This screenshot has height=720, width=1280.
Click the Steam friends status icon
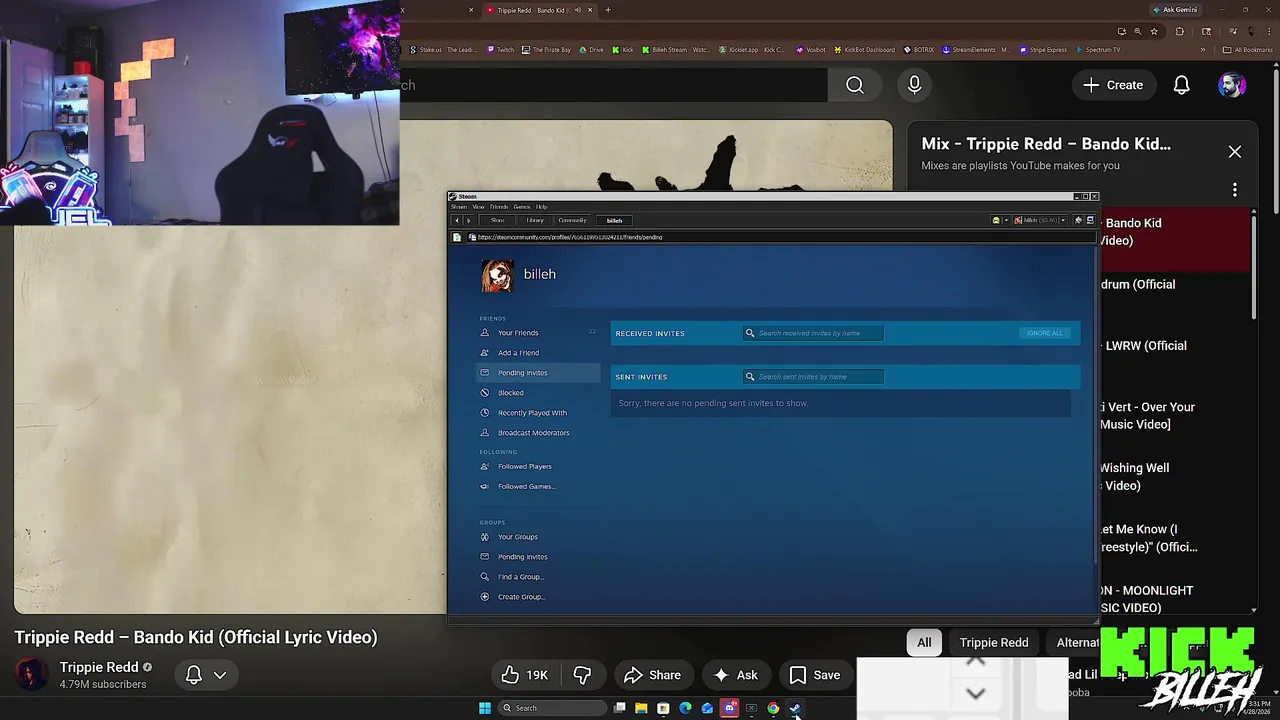[996, 220]
